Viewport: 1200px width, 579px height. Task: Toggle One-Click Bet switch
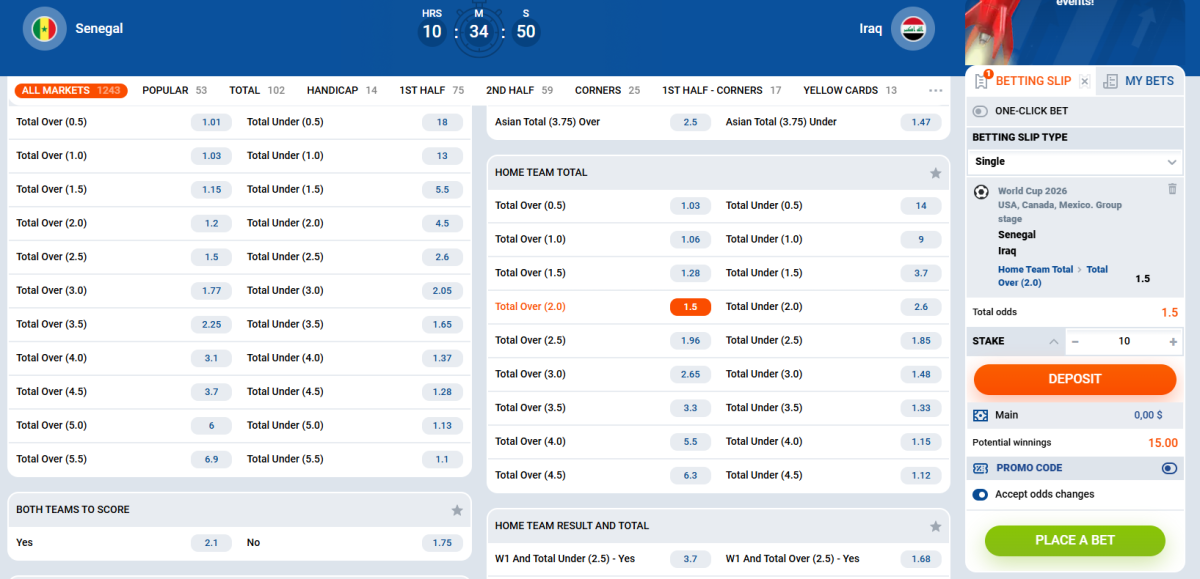click(x=980, y=111)
